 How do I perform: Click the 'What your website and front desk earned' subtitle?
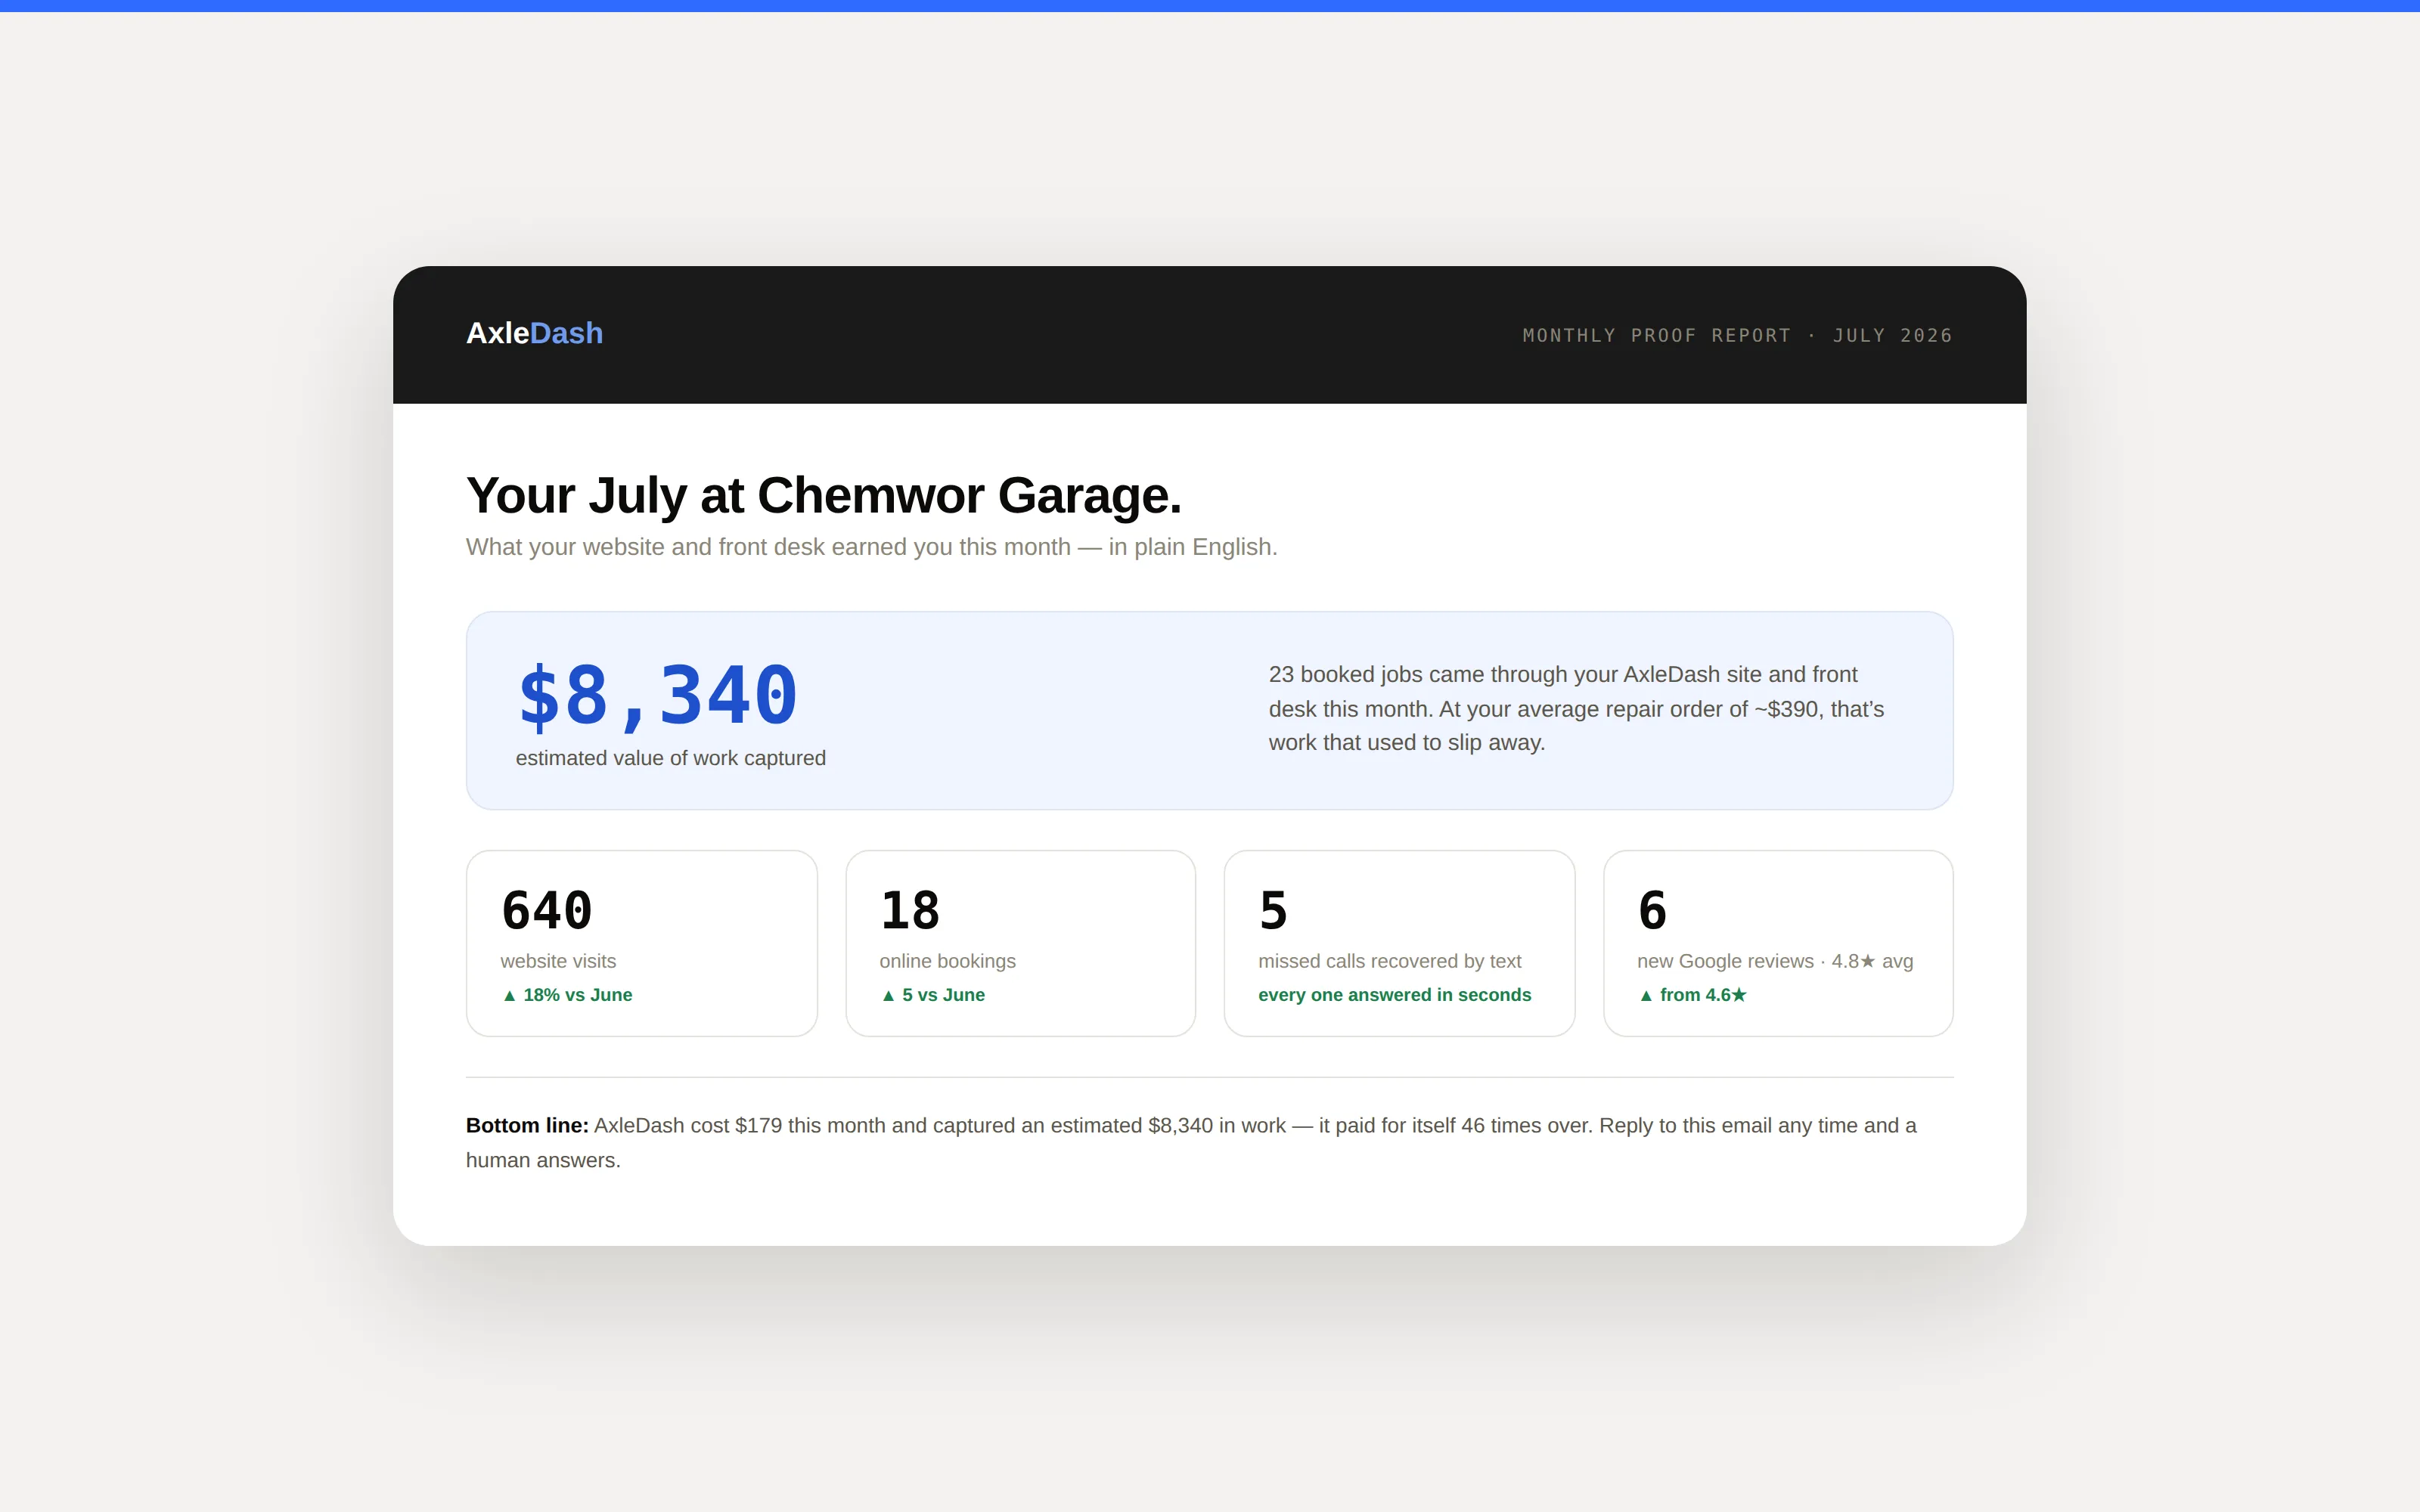(871, 547)
